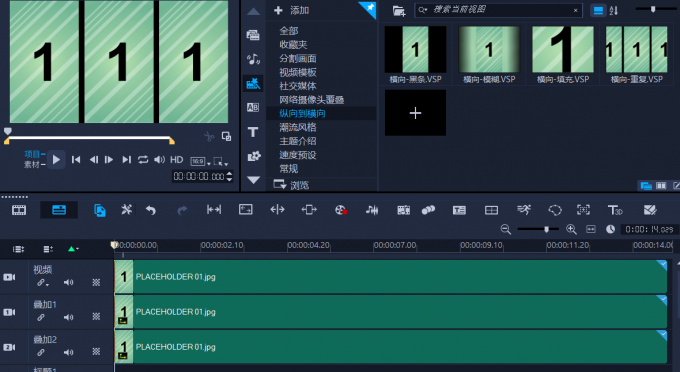The width and height of the screenshot is (680, 372).
Task: Click the search current view field
Action: coord(499,10)
